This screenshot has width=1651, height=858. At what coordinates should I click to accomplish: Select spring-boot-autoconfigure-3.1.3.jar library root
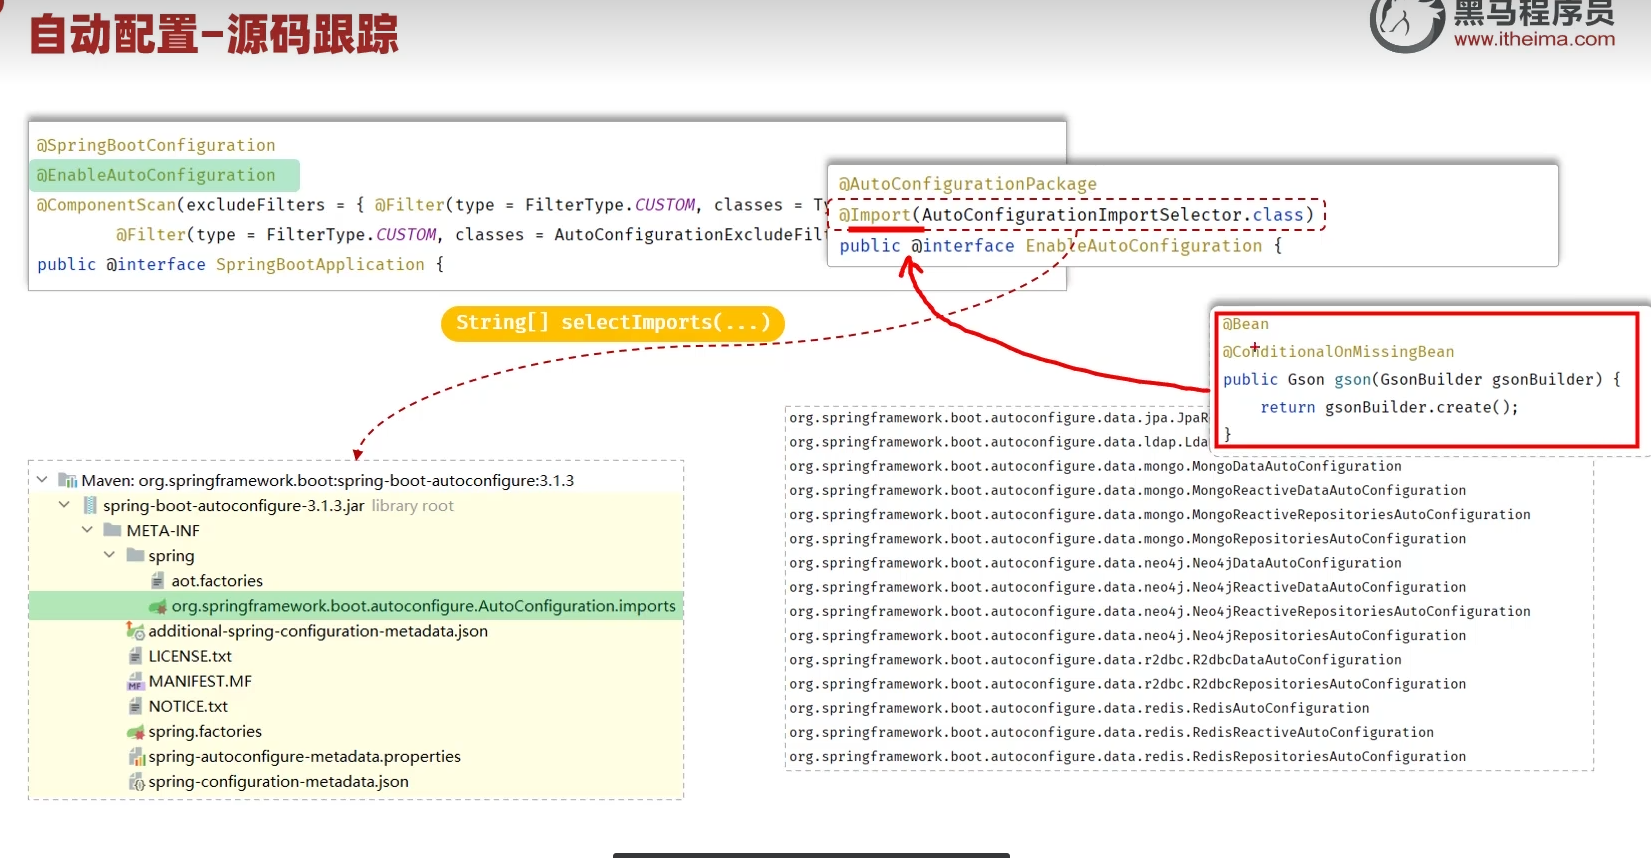tap(278, 506)
